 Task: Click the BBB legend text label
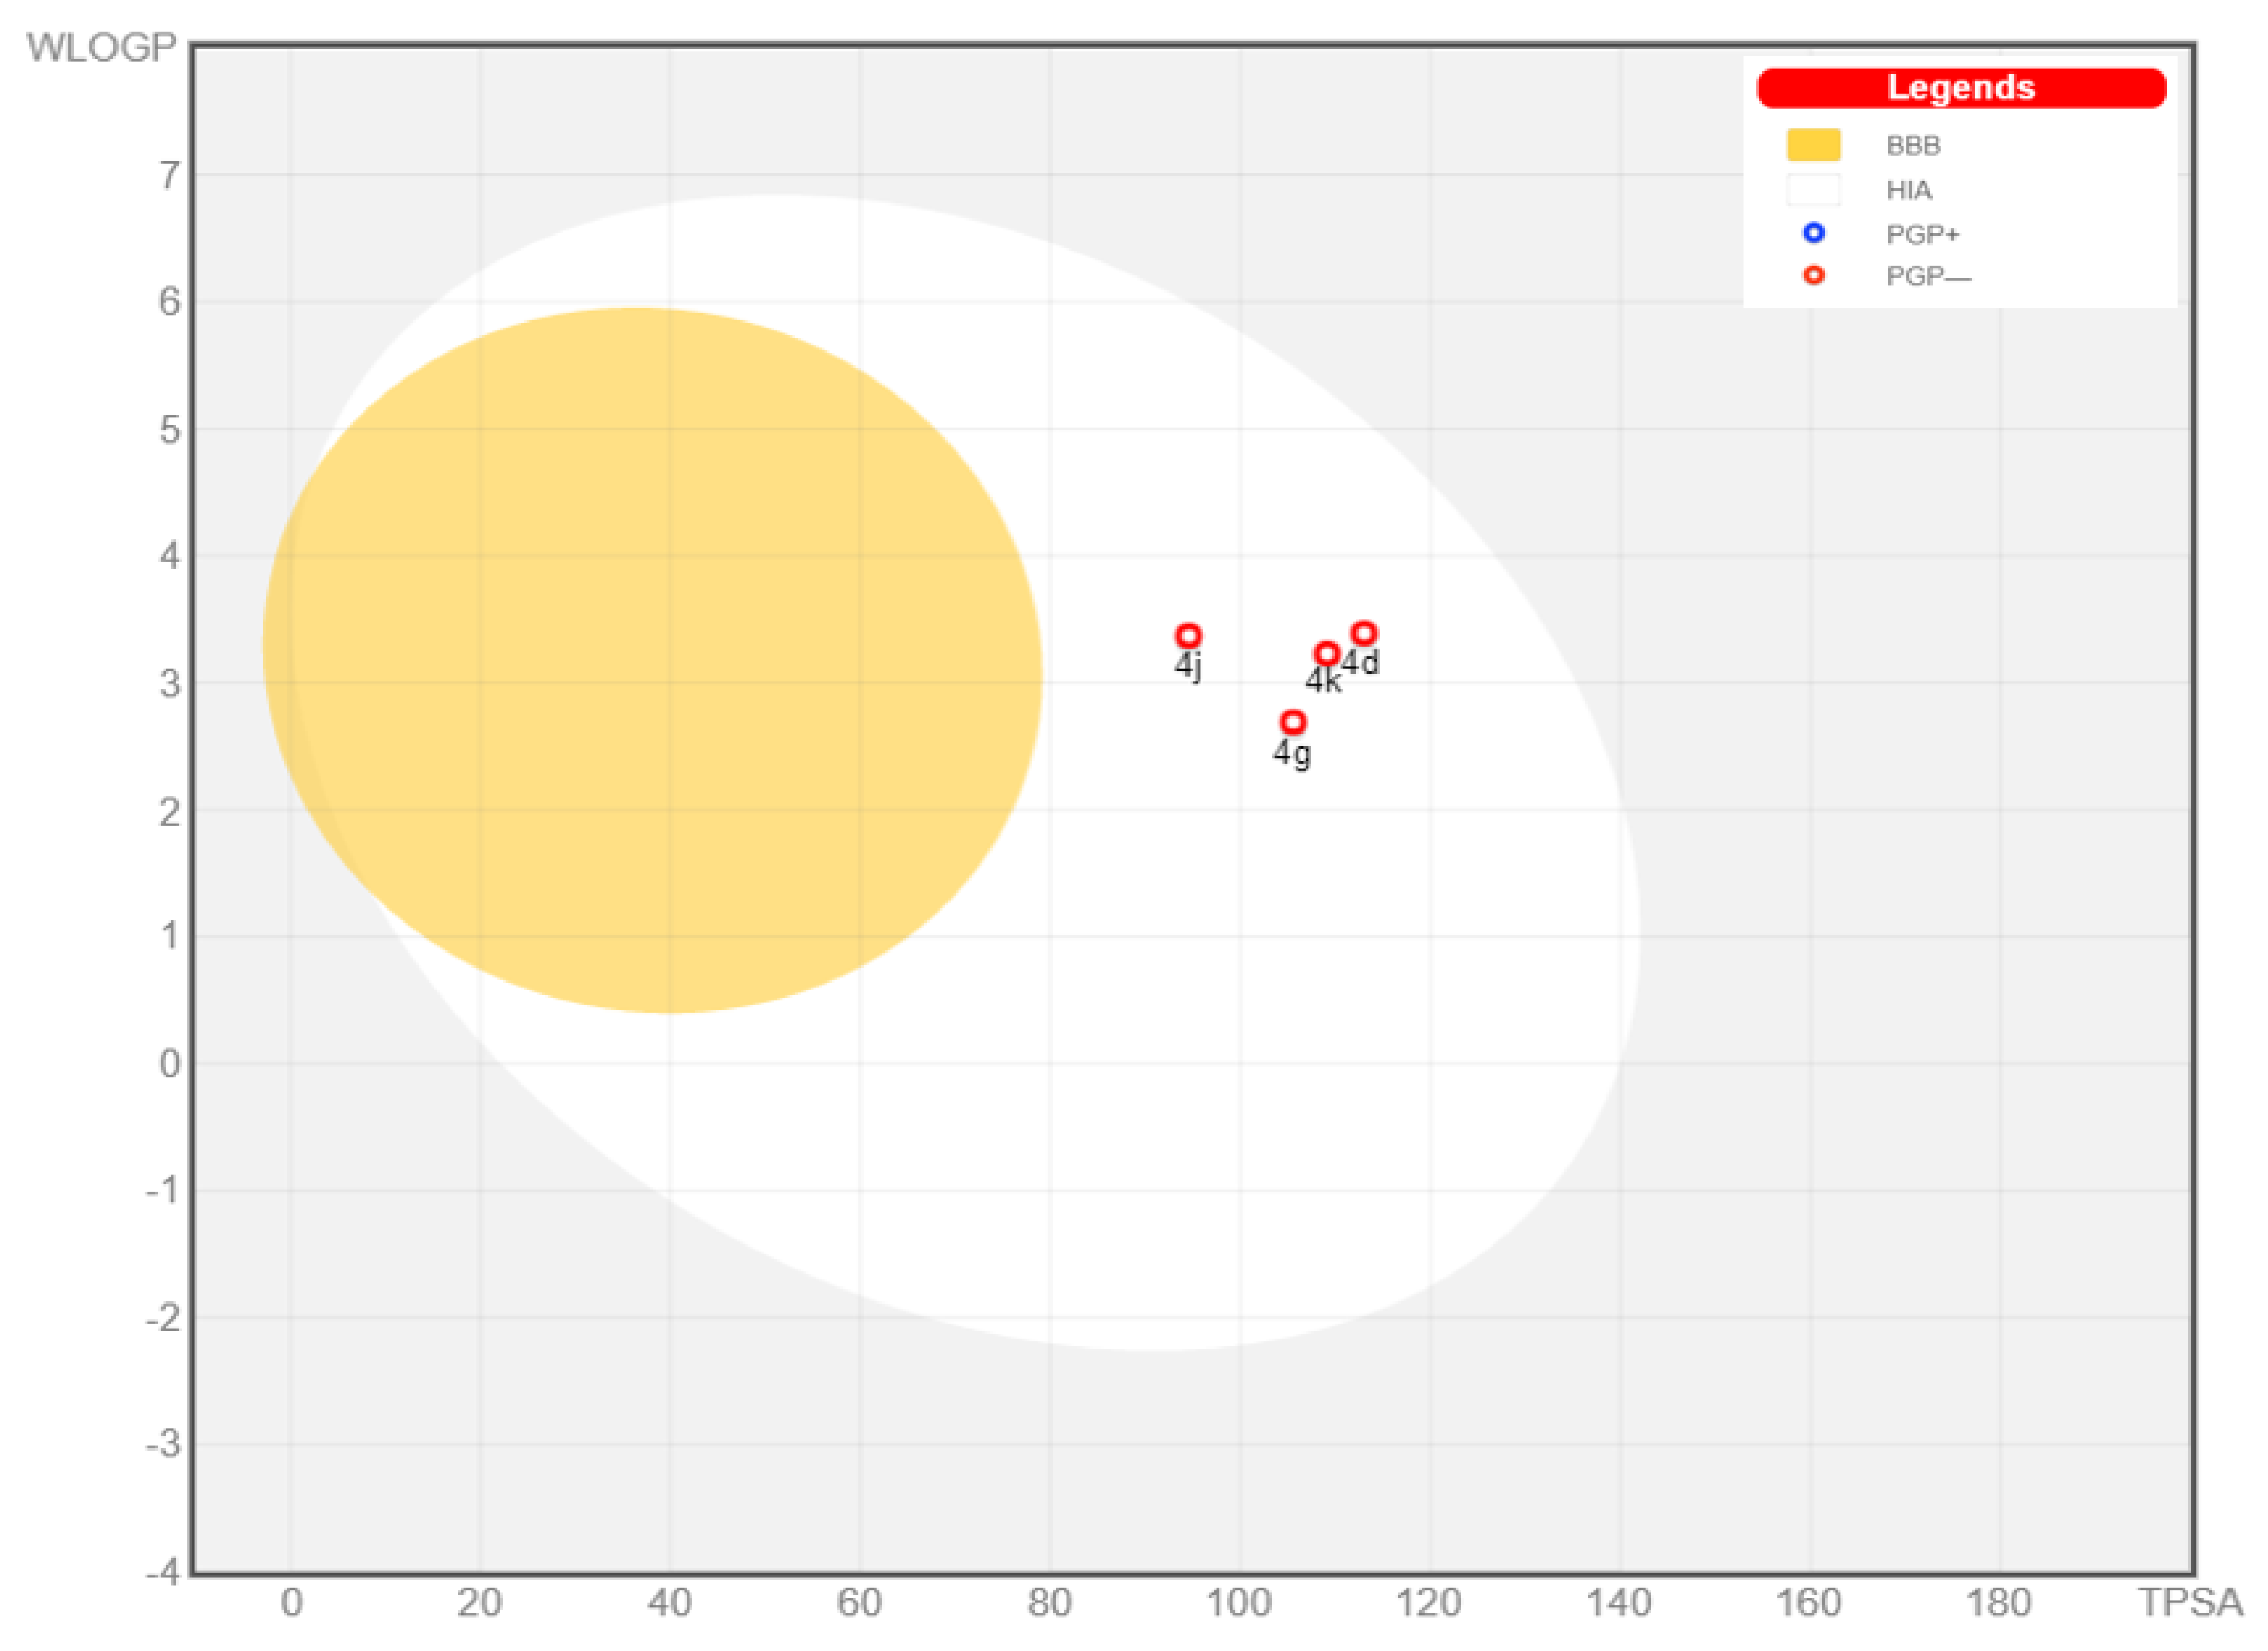tap(1913, 146)
